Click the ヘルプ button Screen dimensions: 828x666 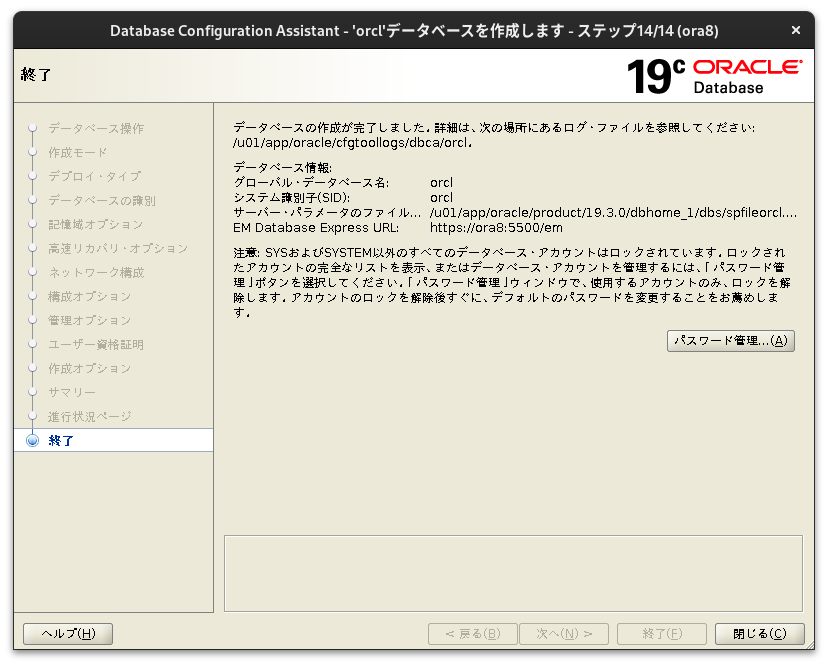(67, 633)
